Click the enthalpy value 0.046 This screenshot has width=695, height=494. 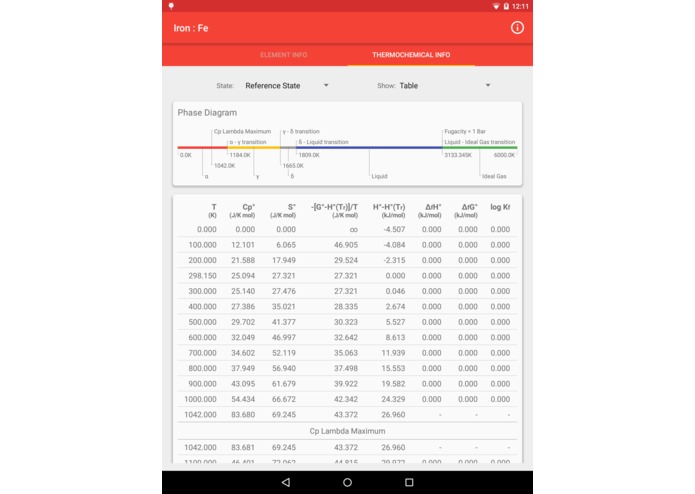click(395, 291)
